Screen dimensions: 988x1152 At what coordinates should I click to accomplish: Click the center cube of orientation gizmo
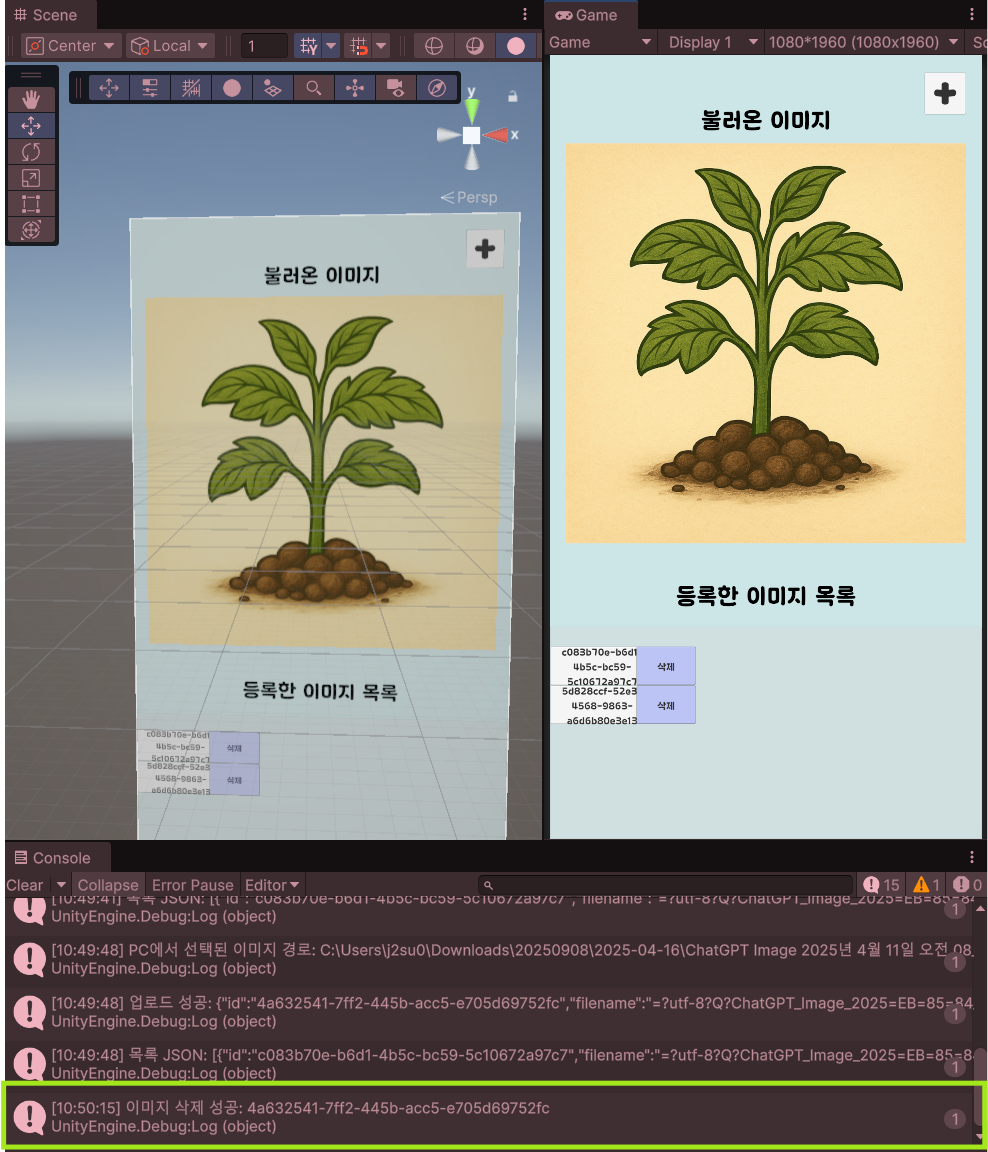tap(472, 135)
